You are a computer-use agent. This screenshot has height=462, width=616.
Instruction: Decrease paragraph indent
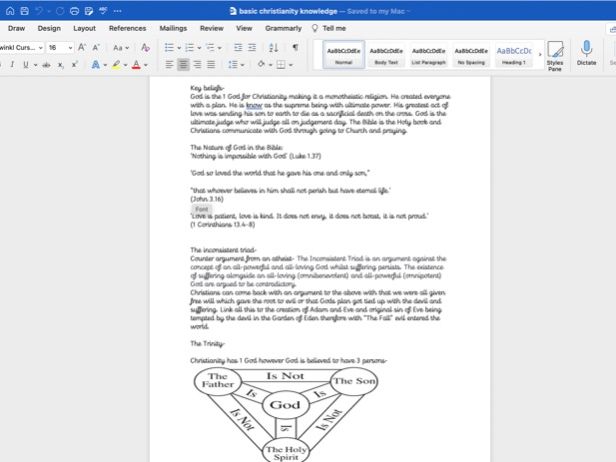[x=238, y=48]
